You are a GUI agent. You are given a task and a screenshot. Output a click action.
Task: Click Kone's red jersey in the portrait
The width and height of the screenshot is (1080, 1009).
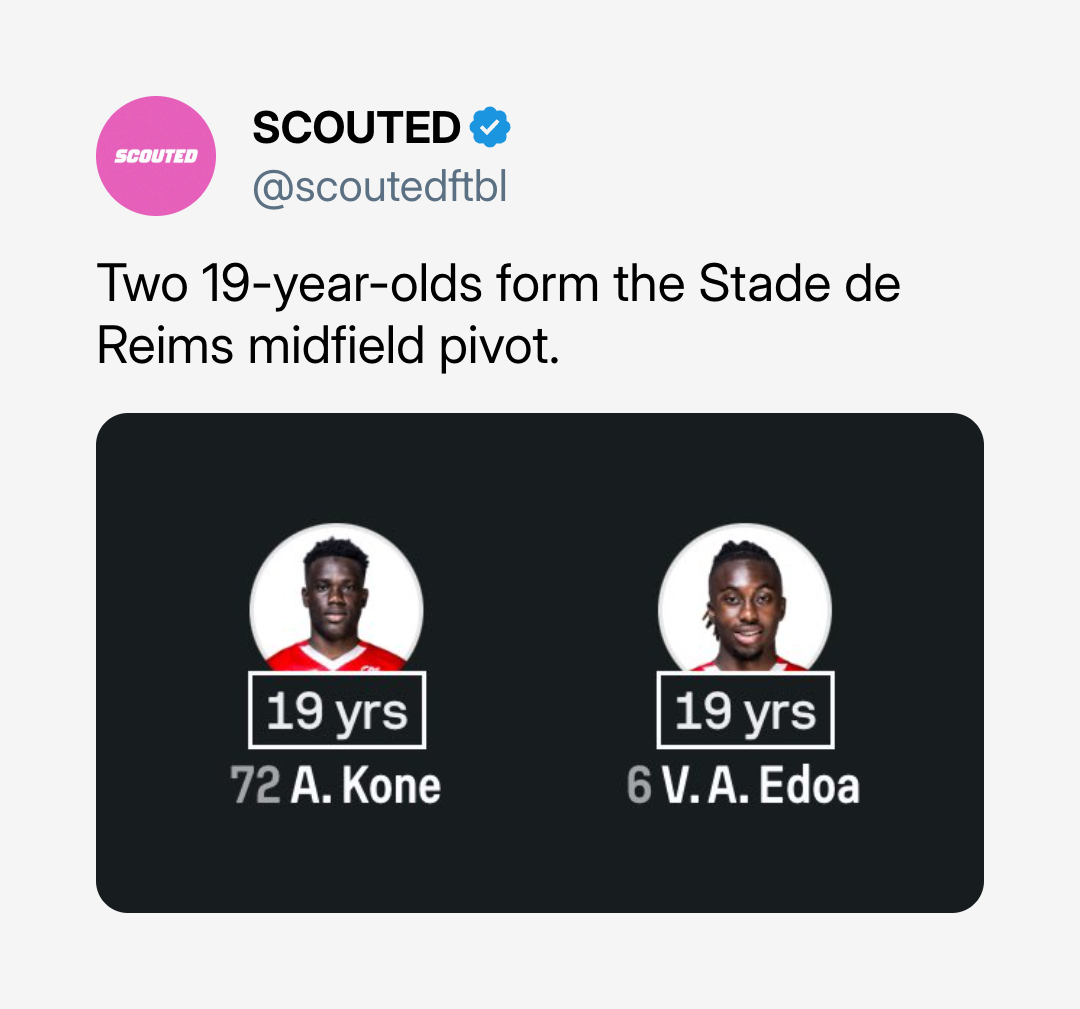click(335, 656)
